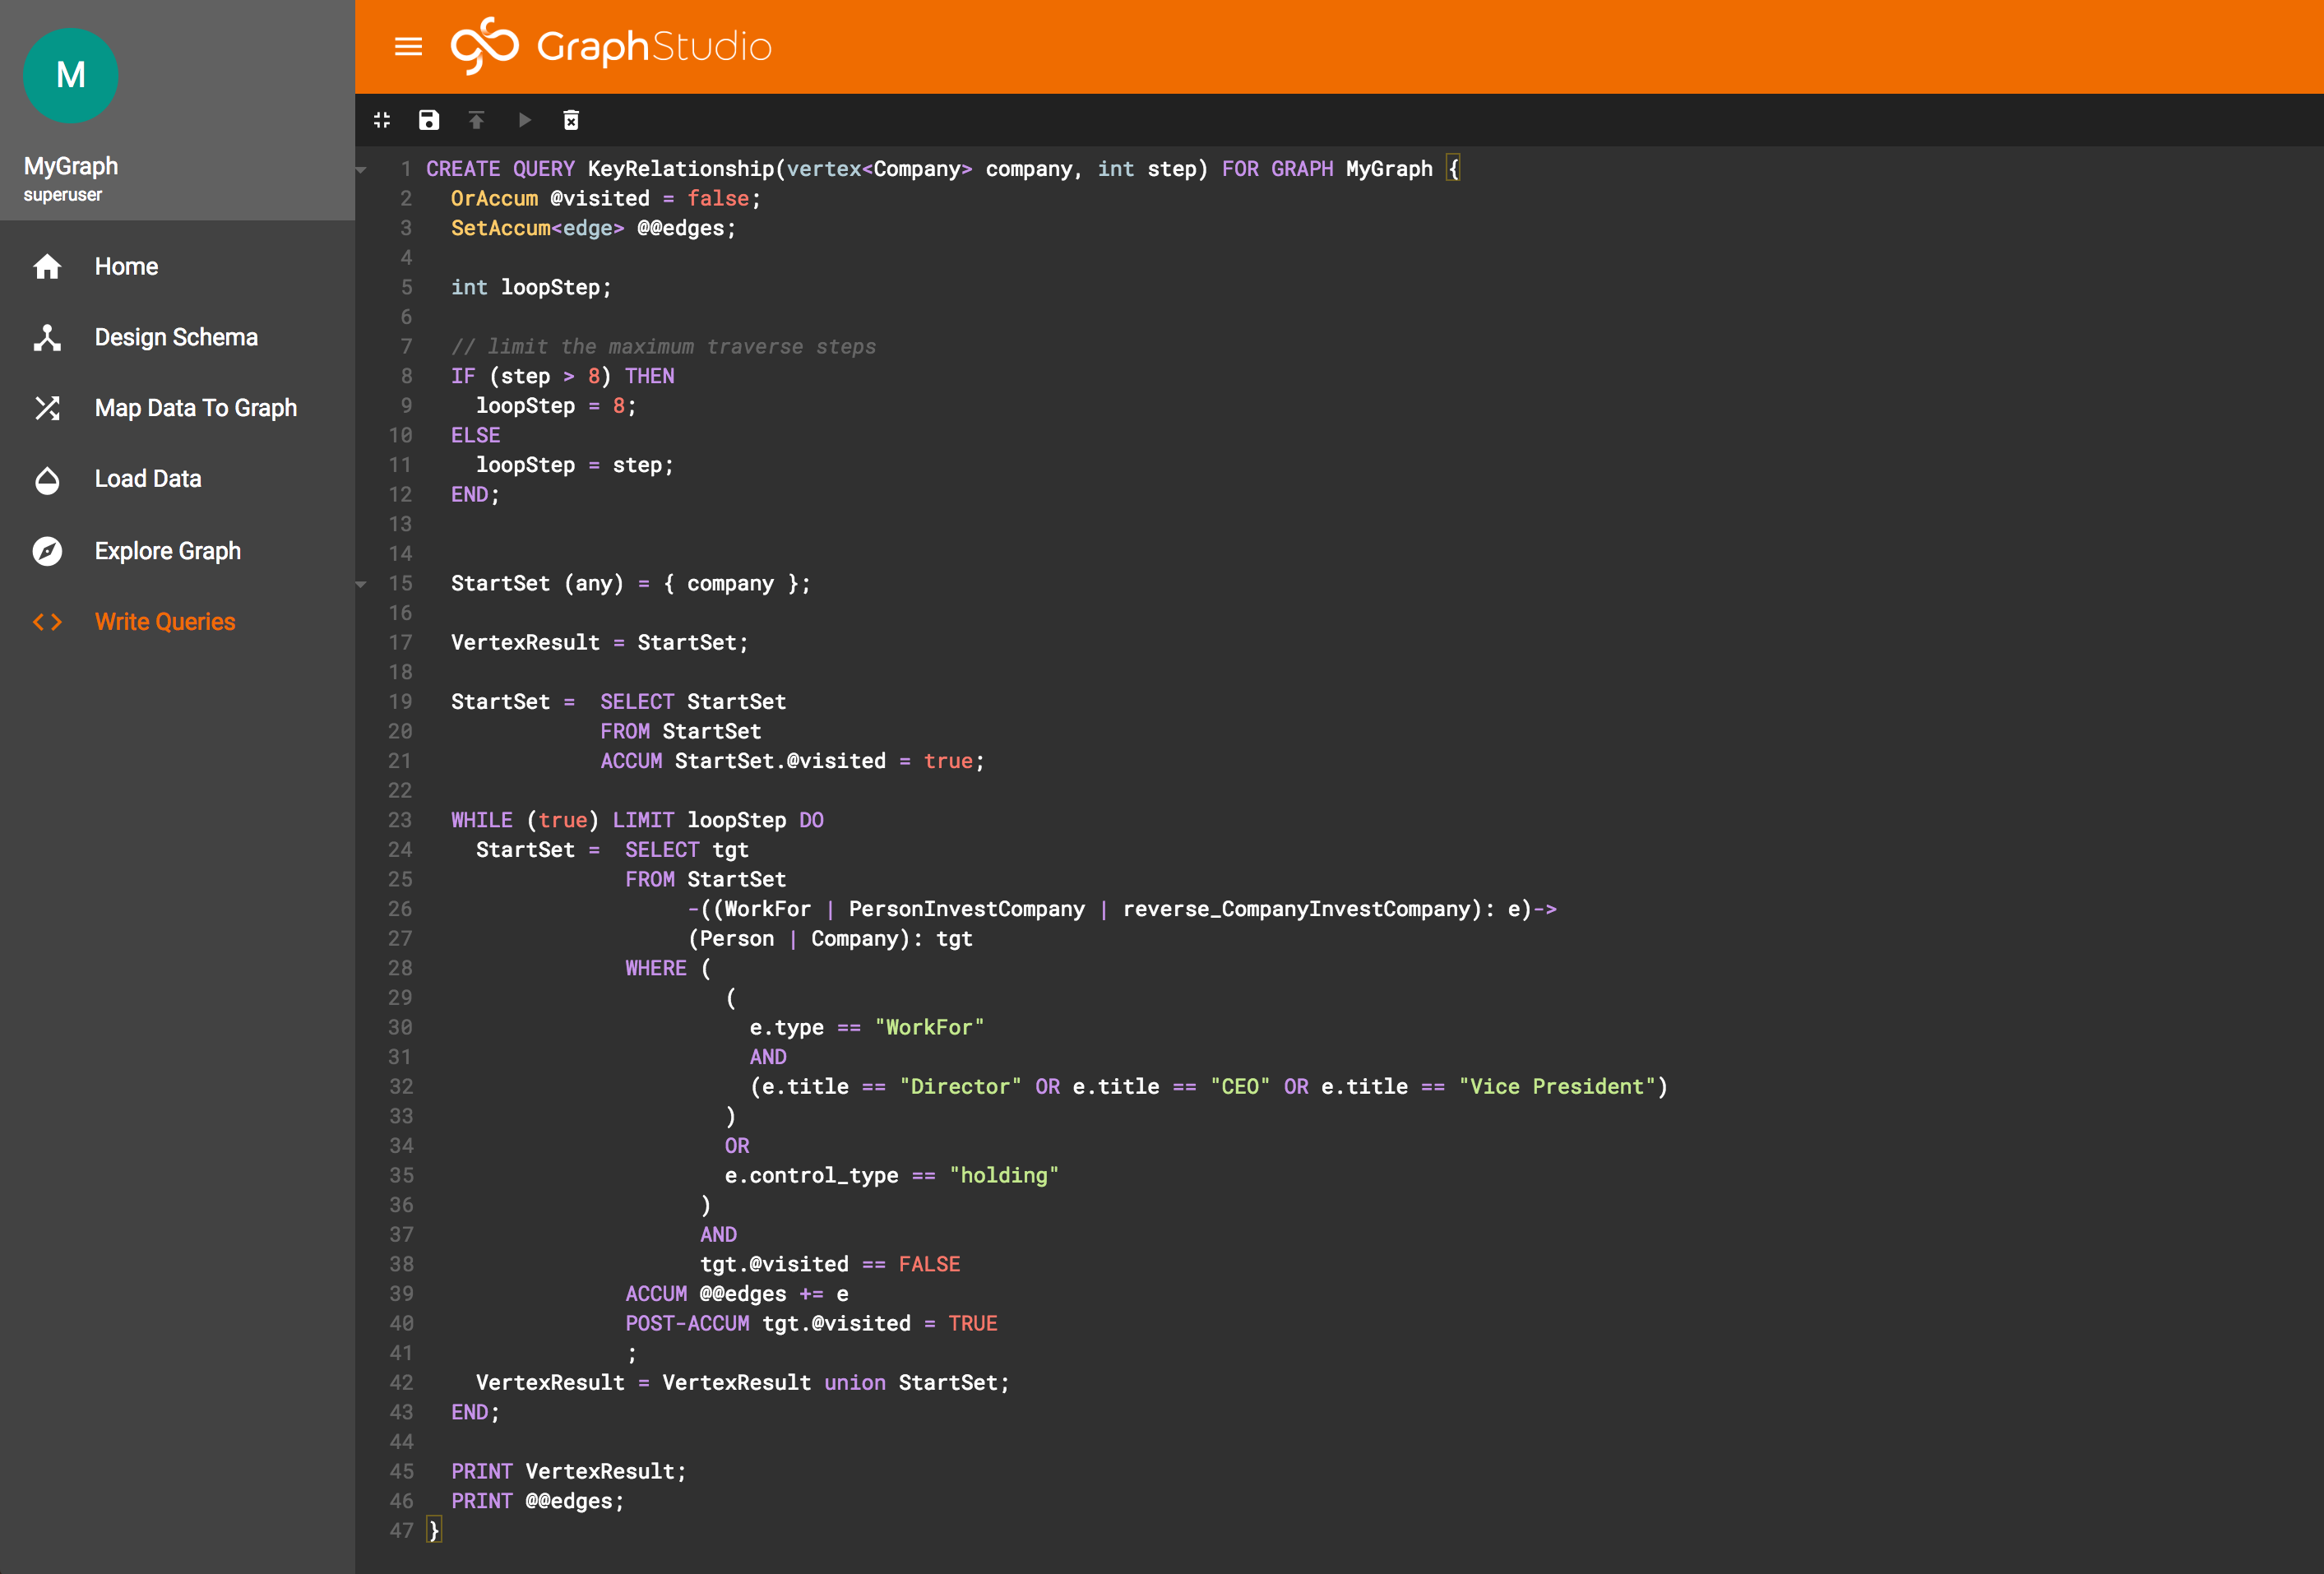Click the Design Schema icon
The height and width of the screenshot is (1574, 2324).
pos(47,338)
